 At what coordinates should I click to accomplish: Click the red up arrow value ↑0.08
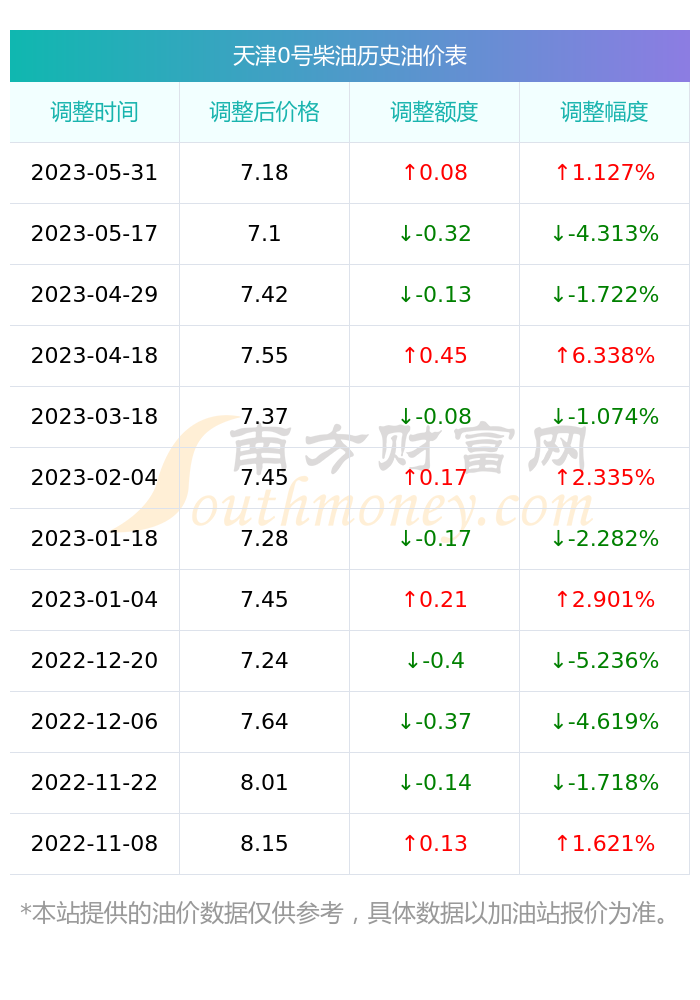click(435, 173)
